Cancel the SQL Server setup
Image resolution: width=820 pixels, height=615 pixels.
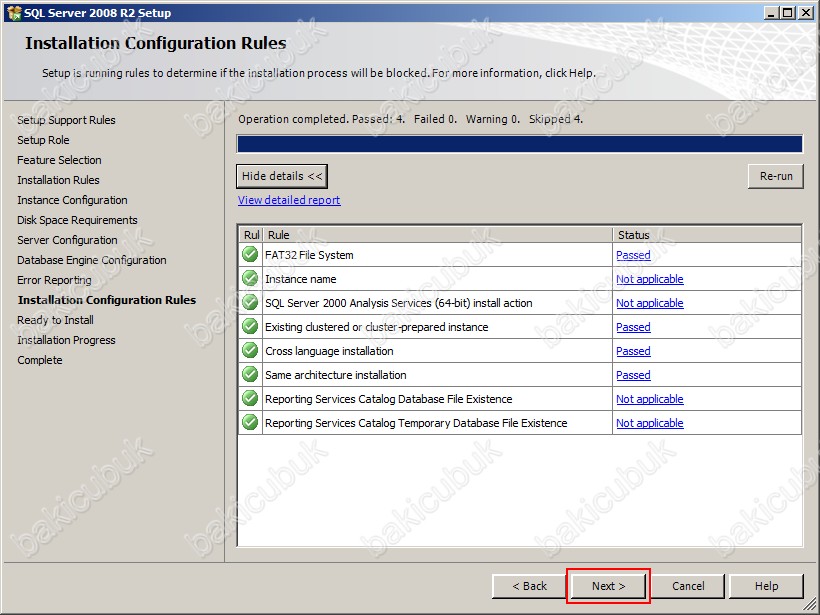688,586
